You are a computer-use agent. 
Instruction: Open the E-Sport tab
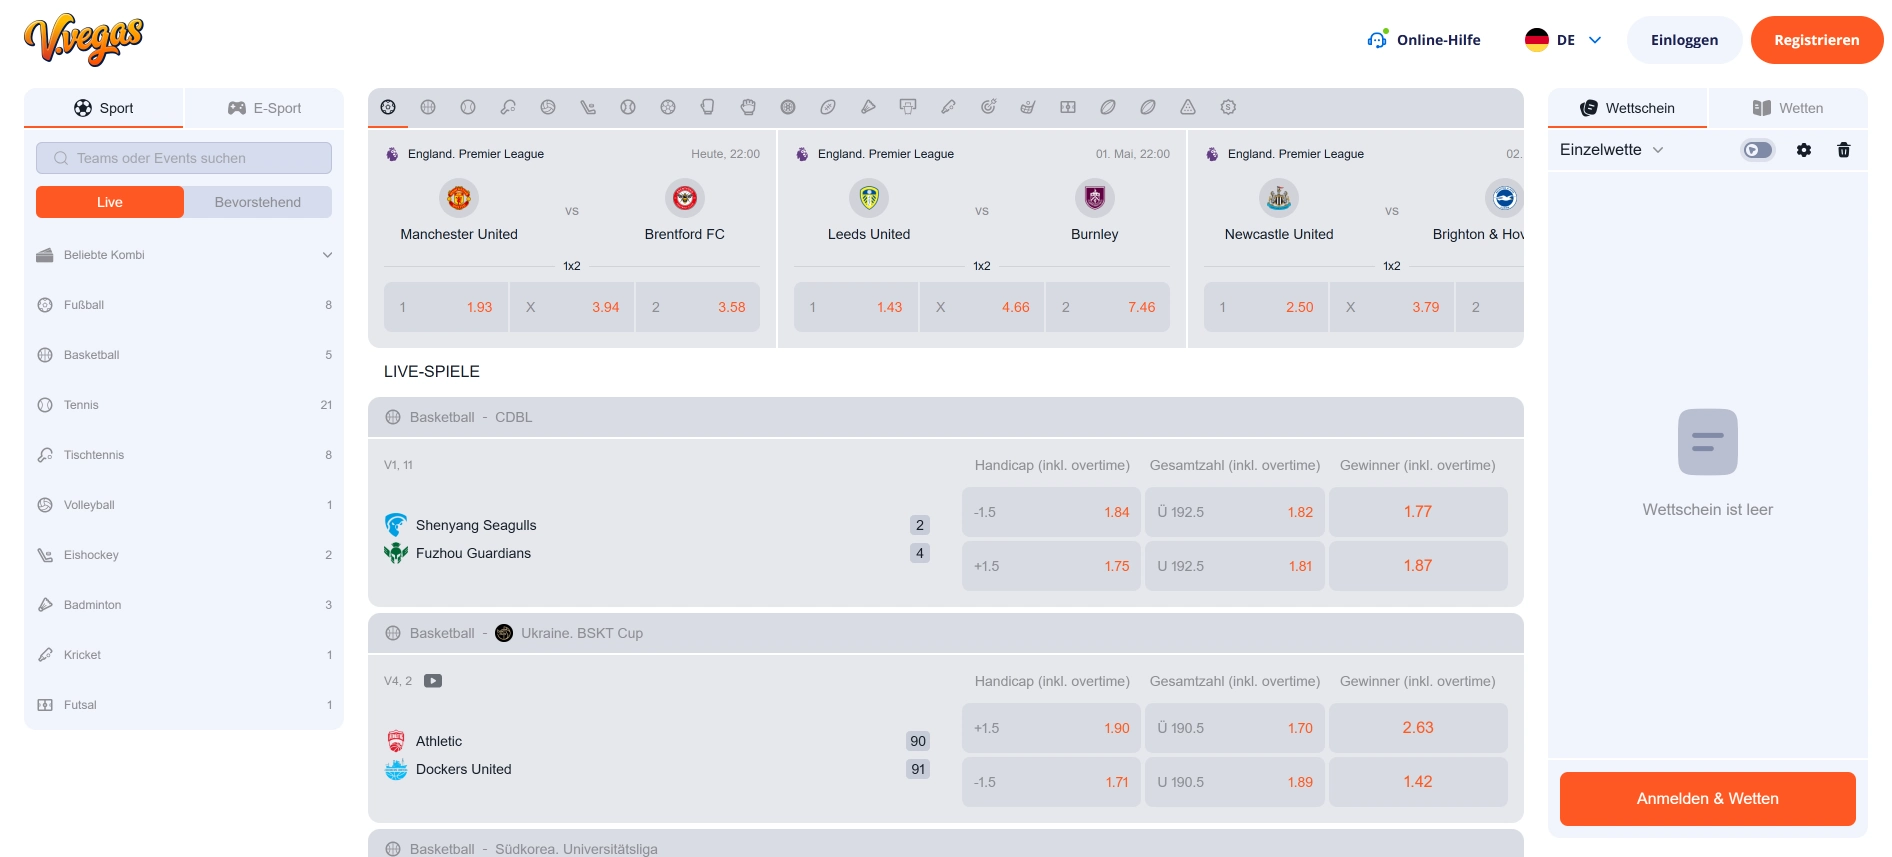tap(265, 108)
